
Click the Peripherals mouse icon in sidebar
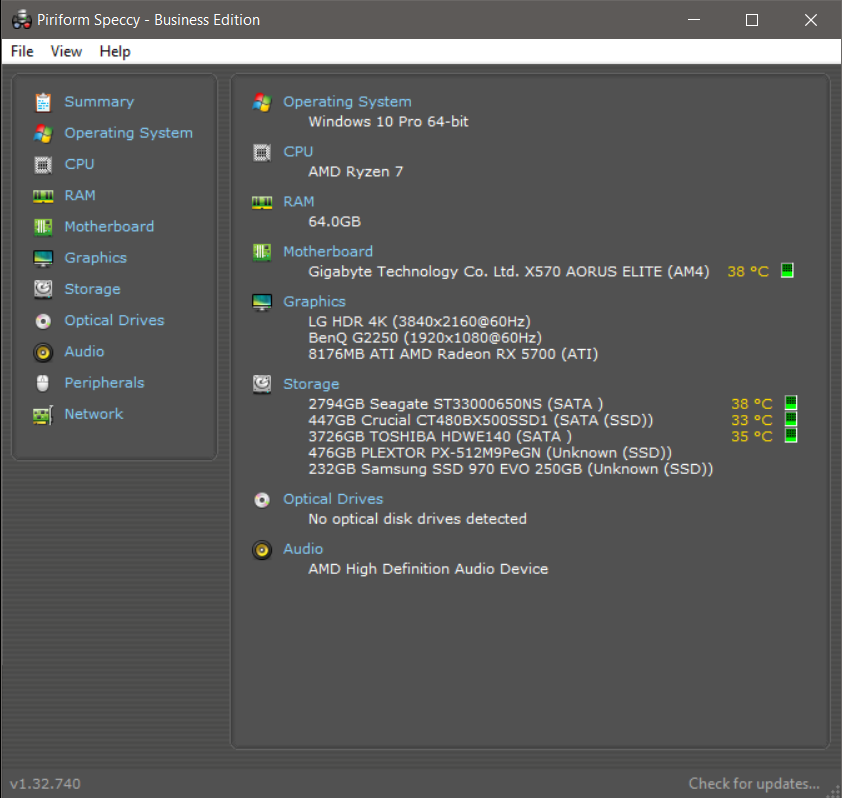pos(43,383)
